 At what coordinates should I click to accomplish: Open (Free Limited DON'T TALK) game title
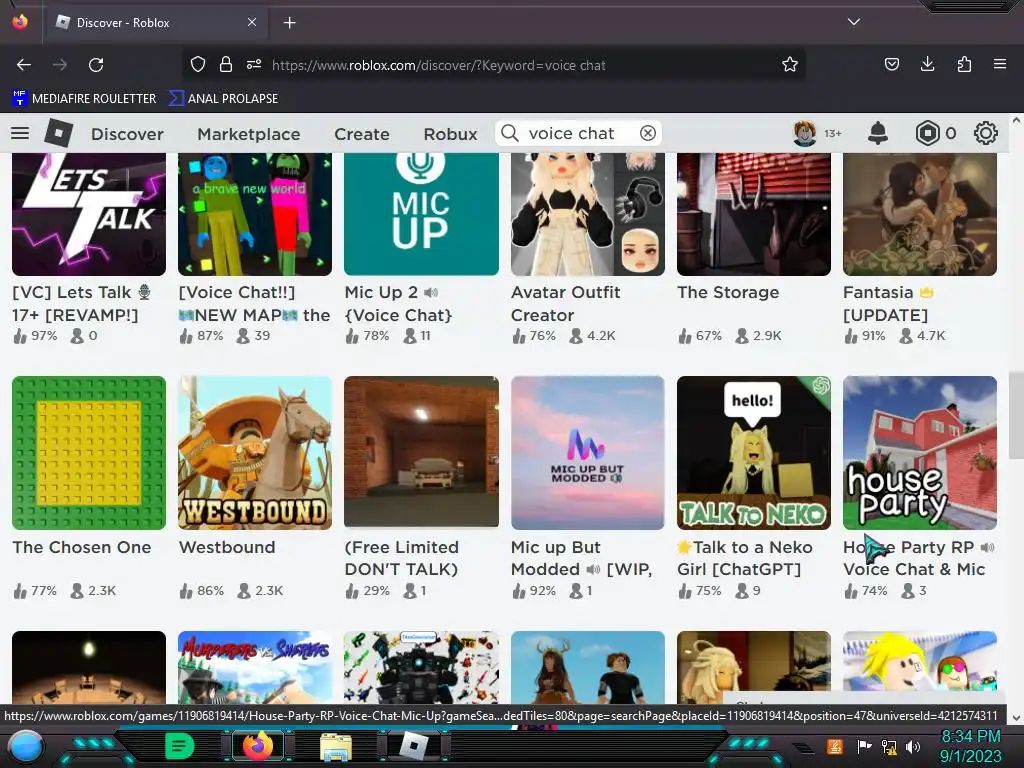[x=402, y=558]
